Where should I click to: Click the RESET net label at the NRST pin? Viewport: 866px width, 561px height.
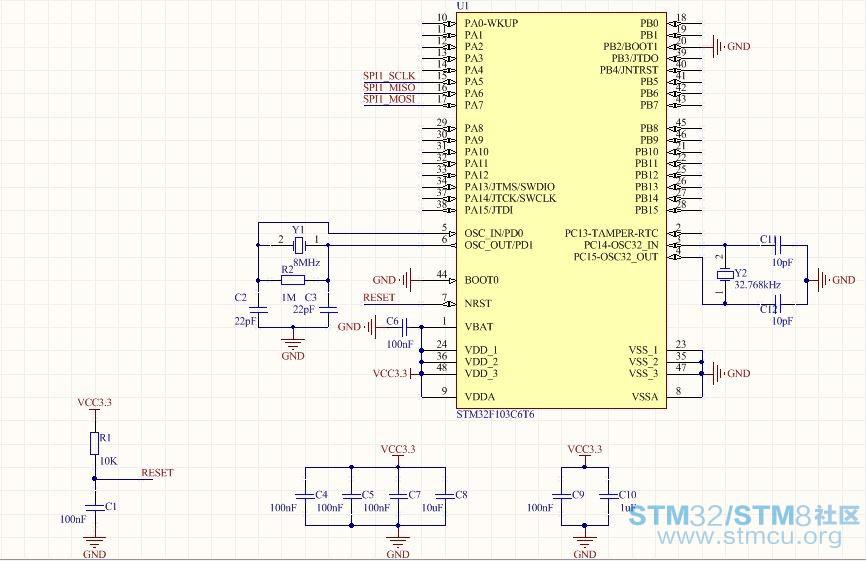tap(378, 297)
